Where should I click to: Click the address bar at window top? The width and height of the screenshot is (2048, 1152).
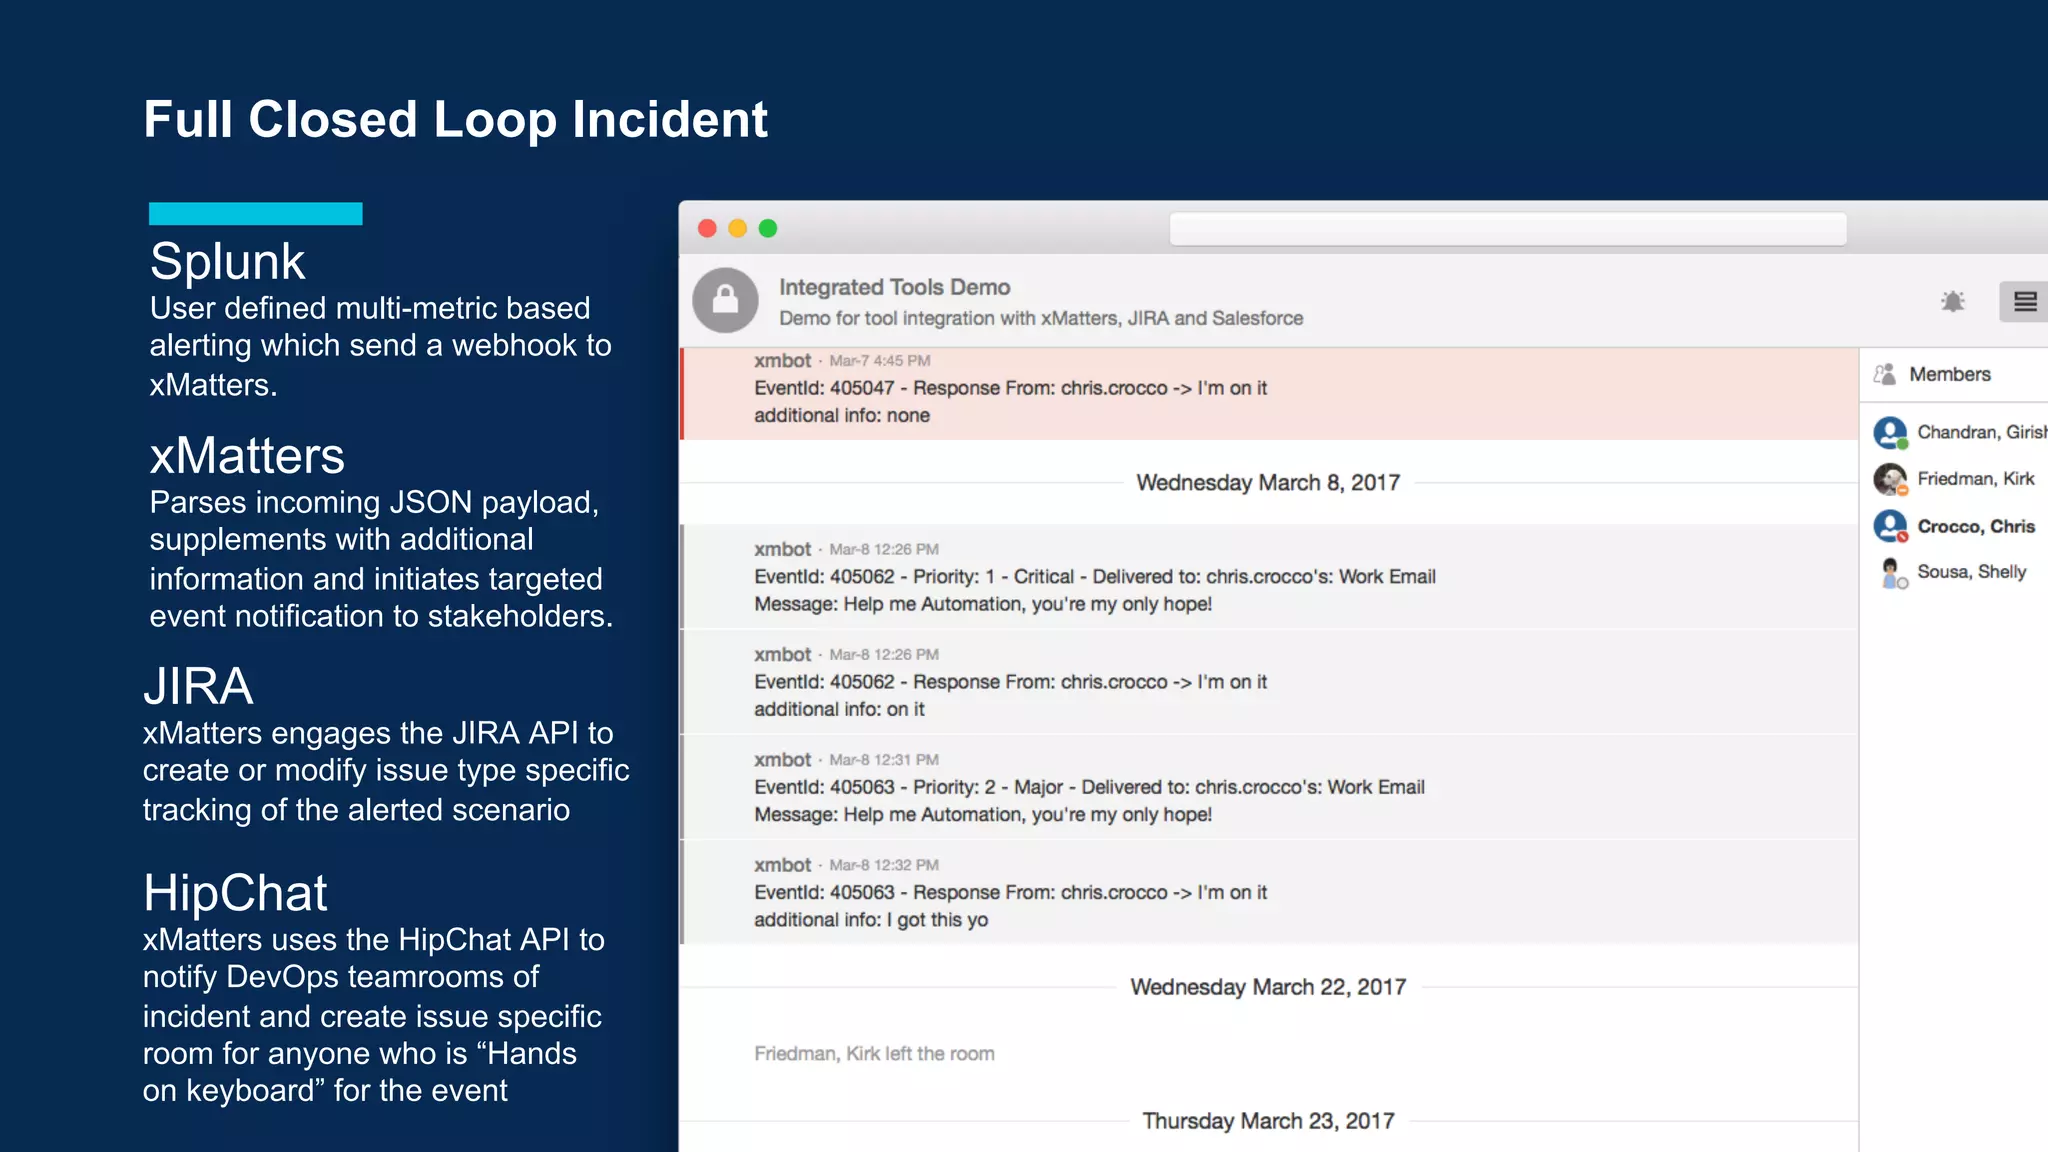[x=1508, y=229]
